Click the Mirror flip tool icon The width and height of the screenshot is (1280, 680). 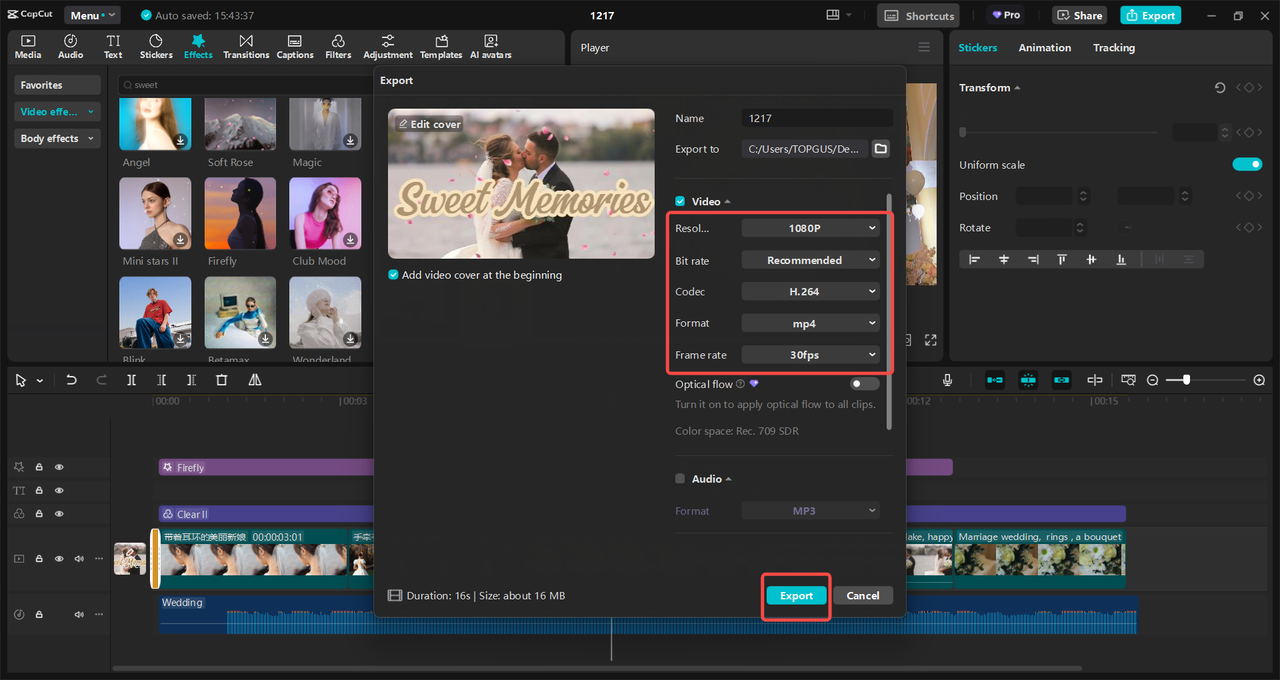[x=255, y=380]
